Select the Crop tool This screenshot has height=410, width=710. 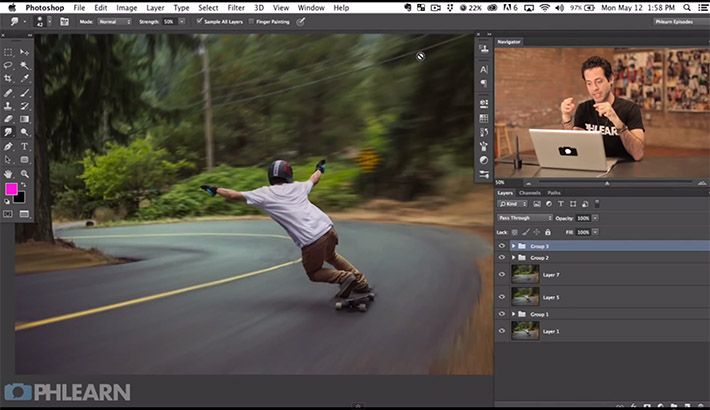click(8, 78)
